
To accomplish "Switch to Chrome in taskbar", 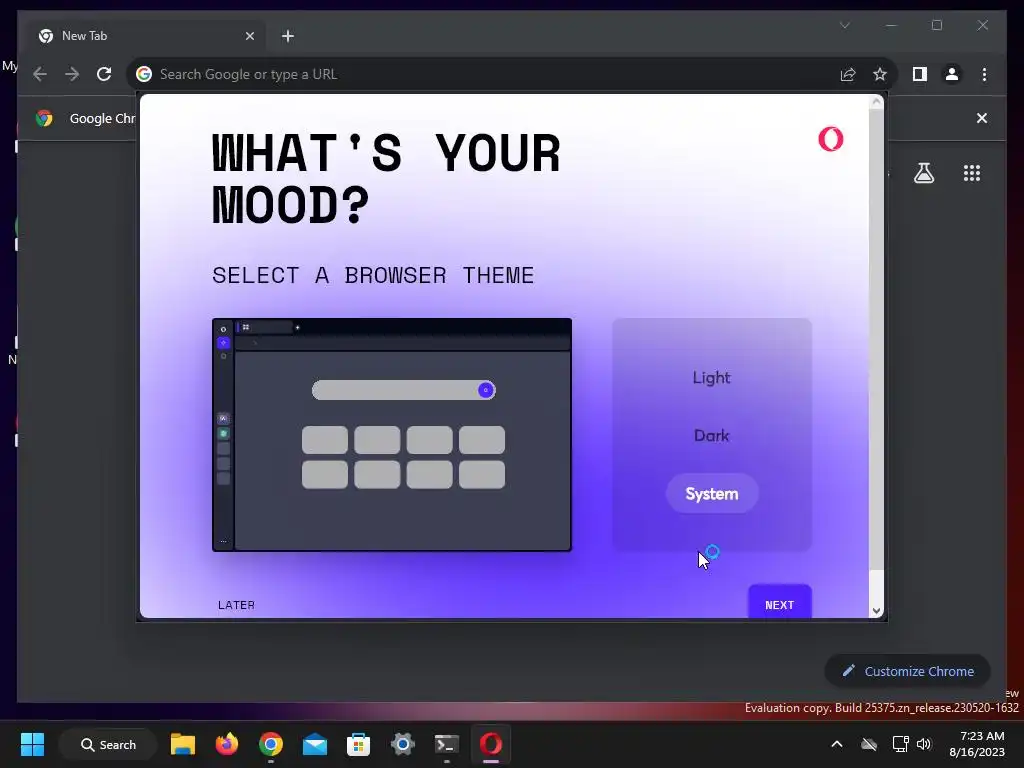I will (270, 744).
